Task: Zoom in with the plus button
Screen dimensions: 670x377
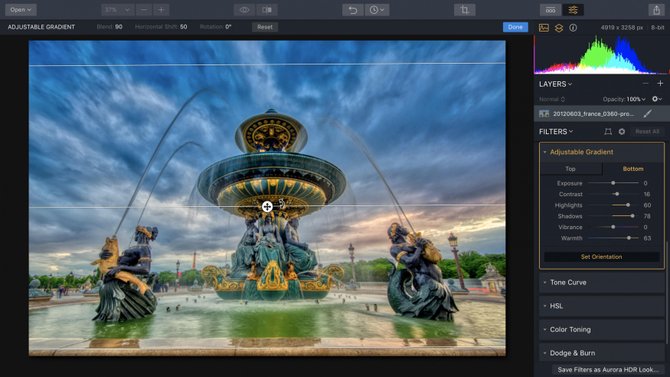Action: (161, 10)
